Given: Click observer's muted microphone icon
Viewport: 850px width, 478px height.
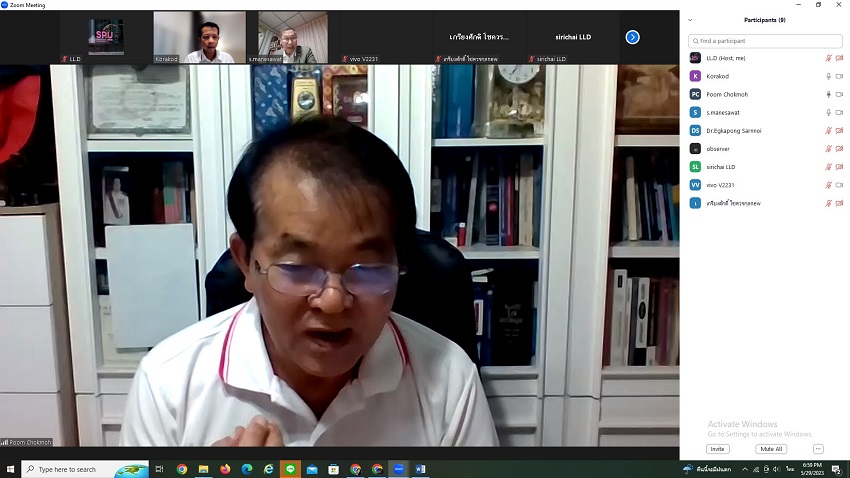Looking at the screenshot, I should tap(828, 149).
